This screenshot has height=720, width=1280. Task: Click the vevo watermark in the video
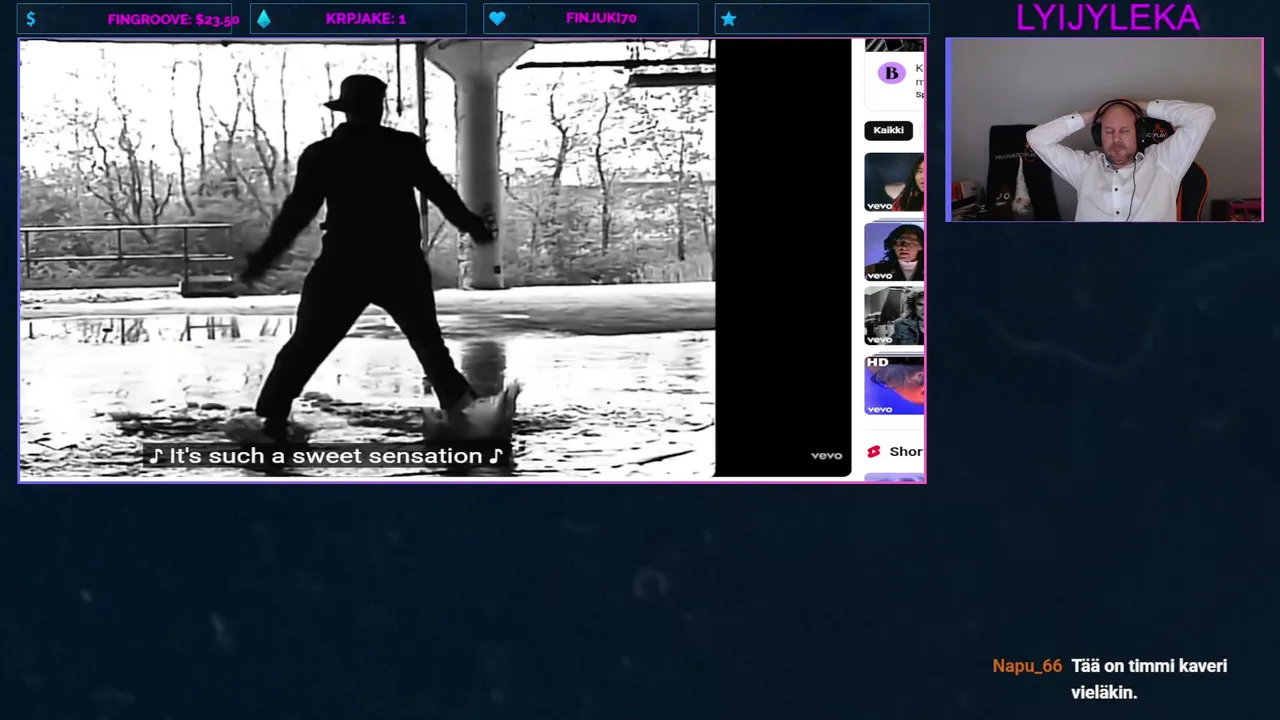tap(826, 456)
